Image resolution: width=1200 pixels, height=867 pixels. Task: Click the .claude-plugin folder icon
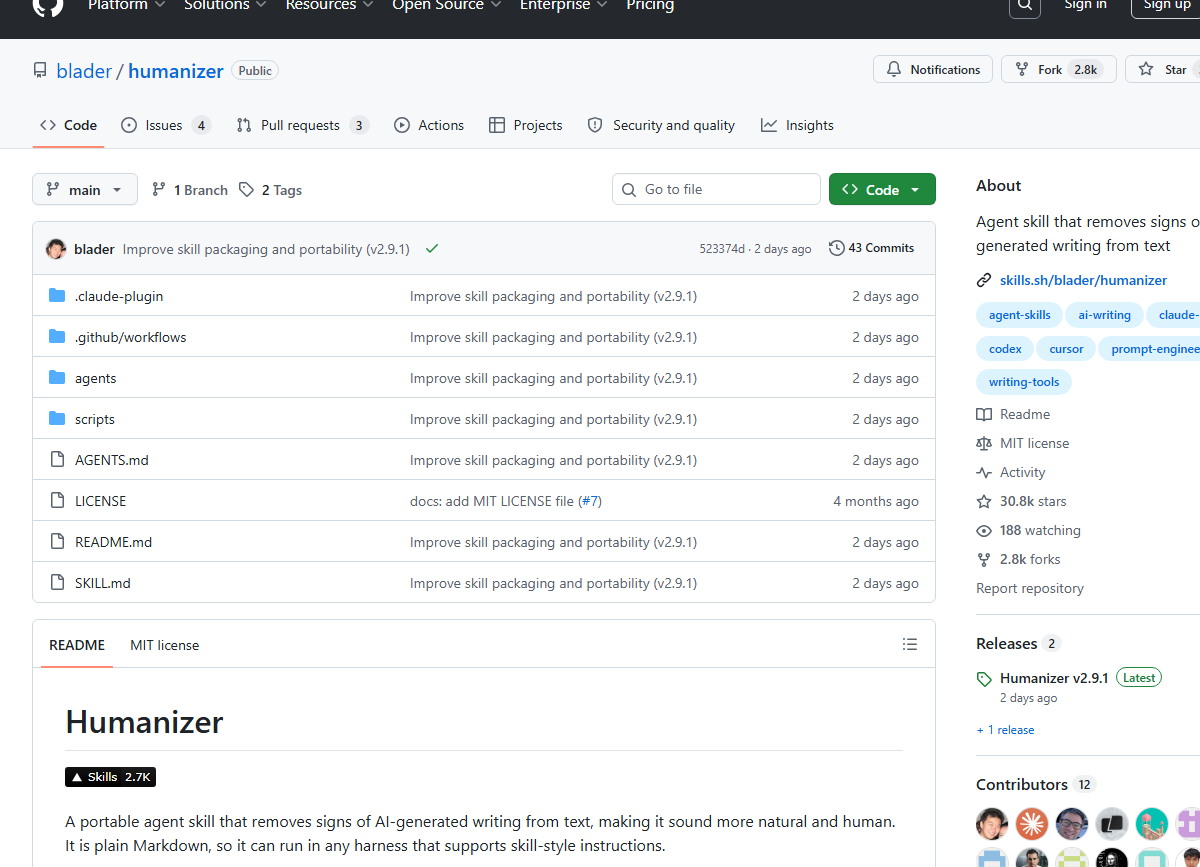point(57,296)
